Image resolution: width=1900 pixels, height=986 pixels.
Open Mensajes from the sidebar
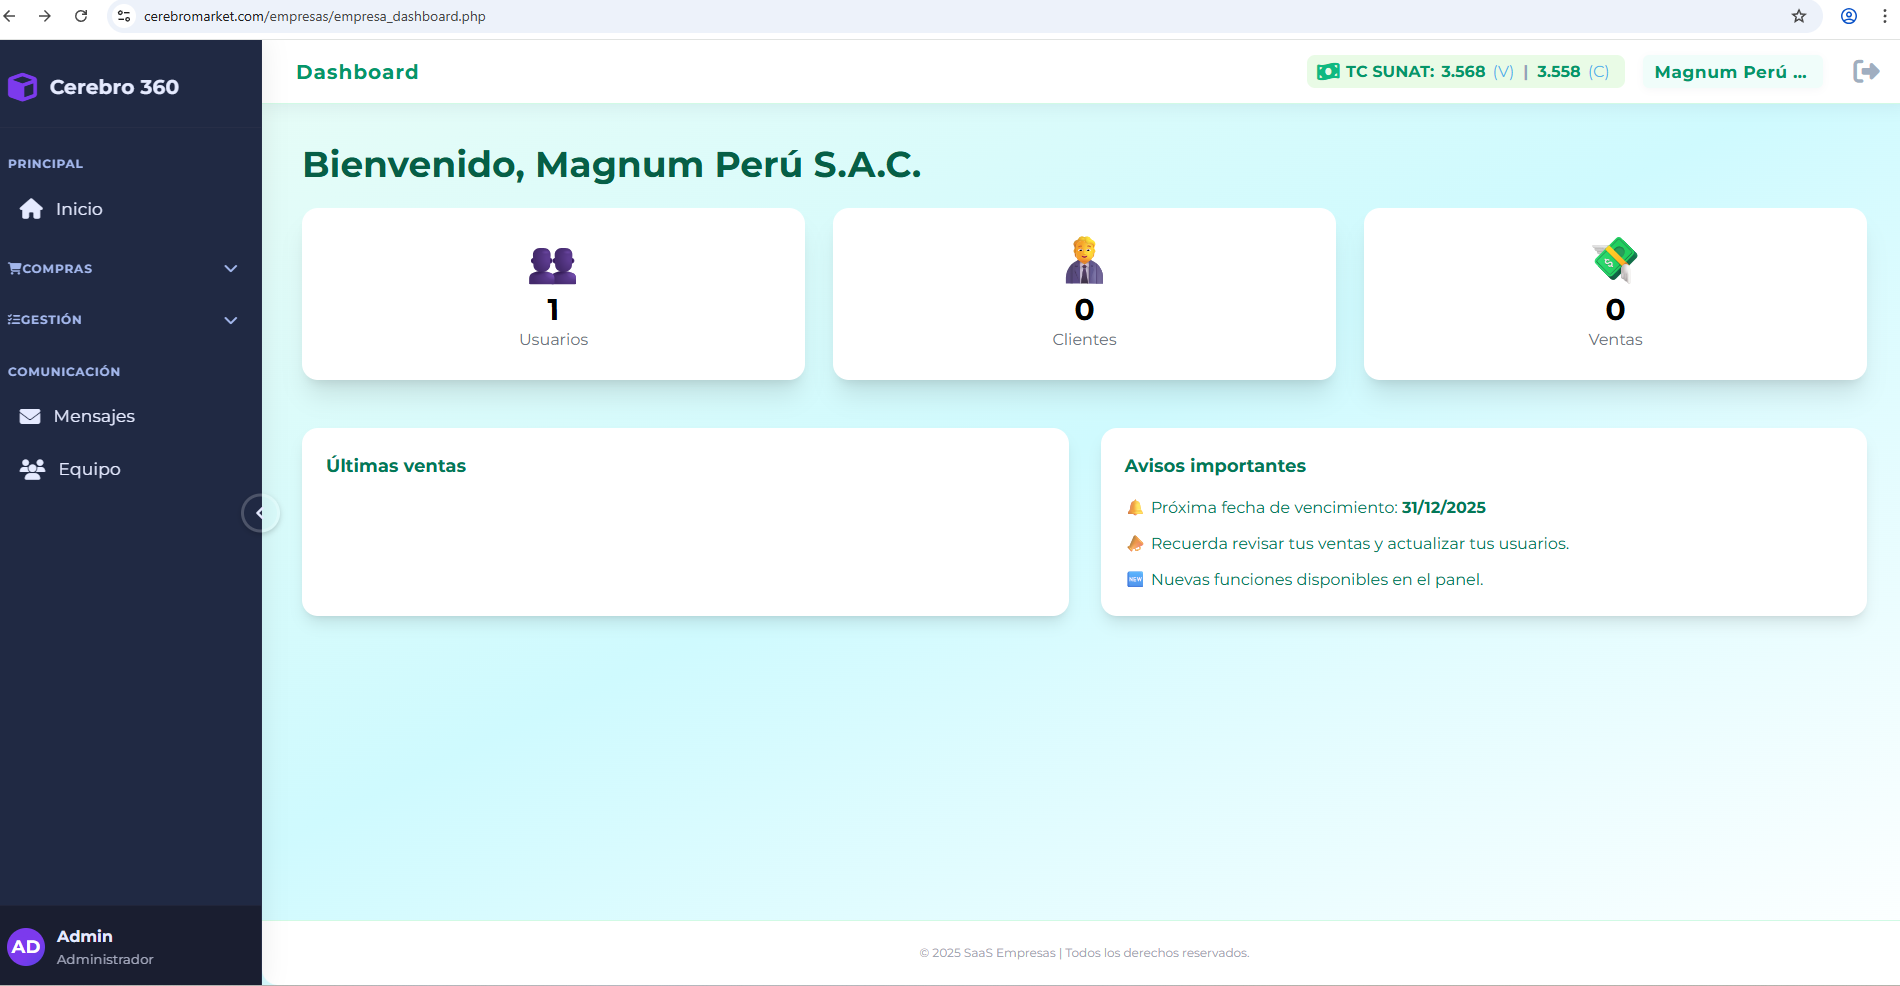pos(93,416)
